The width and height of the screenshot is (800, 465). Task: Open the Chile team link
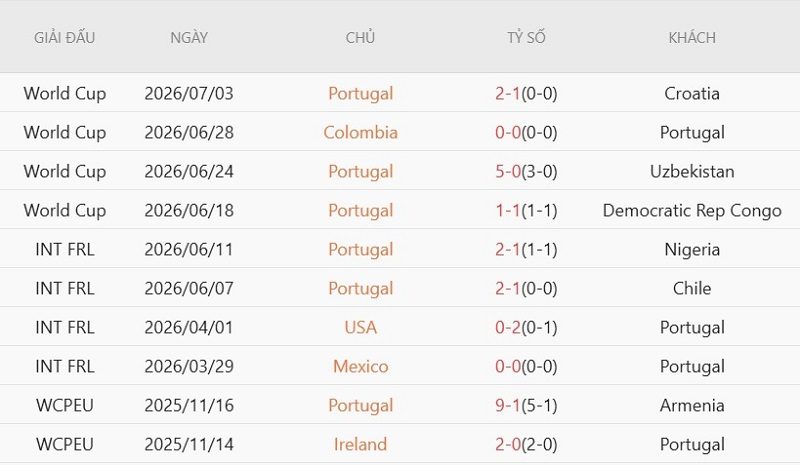pos(692,288)
